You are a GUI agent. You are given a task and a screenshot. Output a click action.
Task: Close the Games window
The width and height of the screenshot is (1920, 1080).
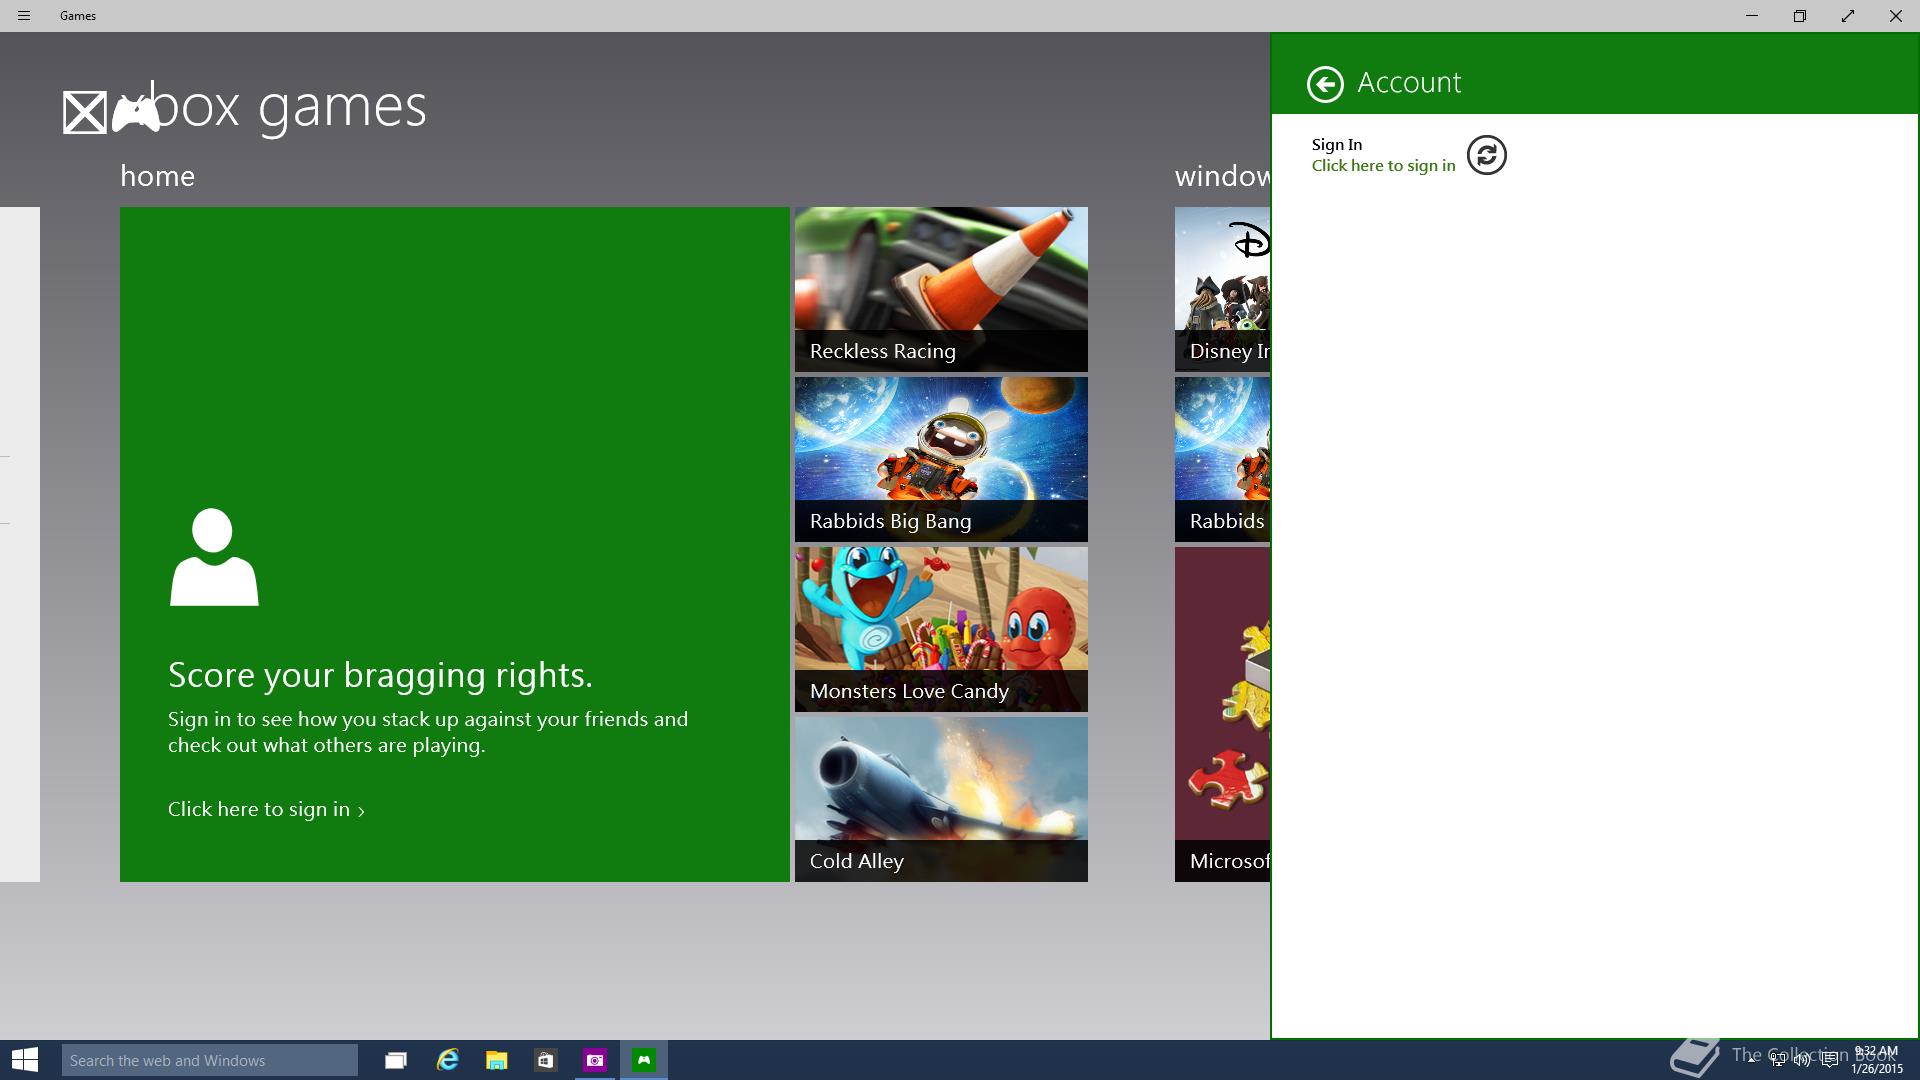tap(1896, 16)
